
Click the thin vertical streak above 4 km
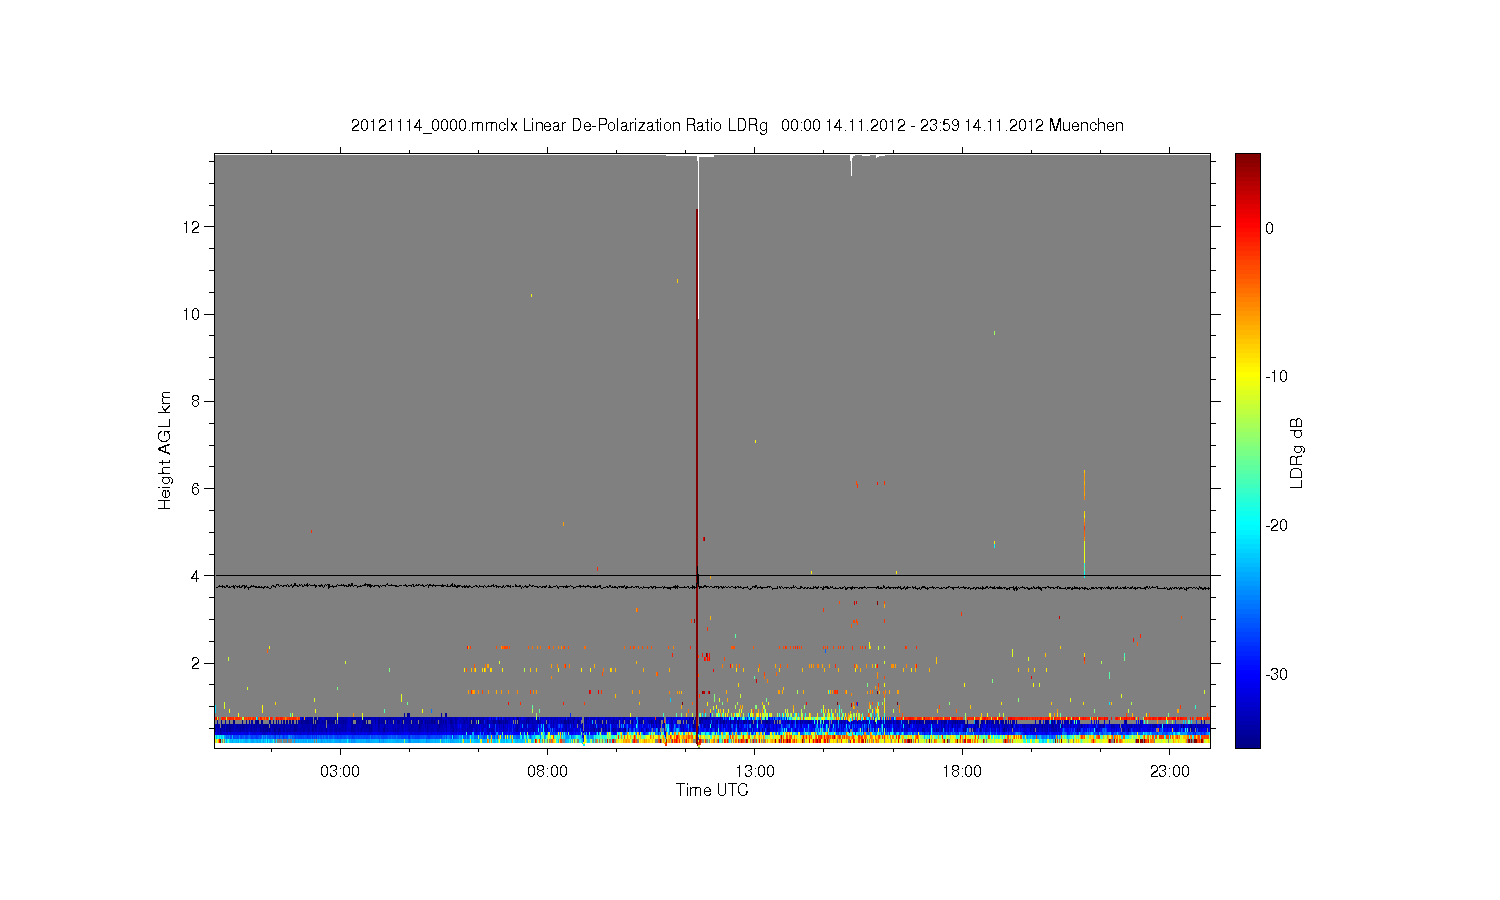1084,522
